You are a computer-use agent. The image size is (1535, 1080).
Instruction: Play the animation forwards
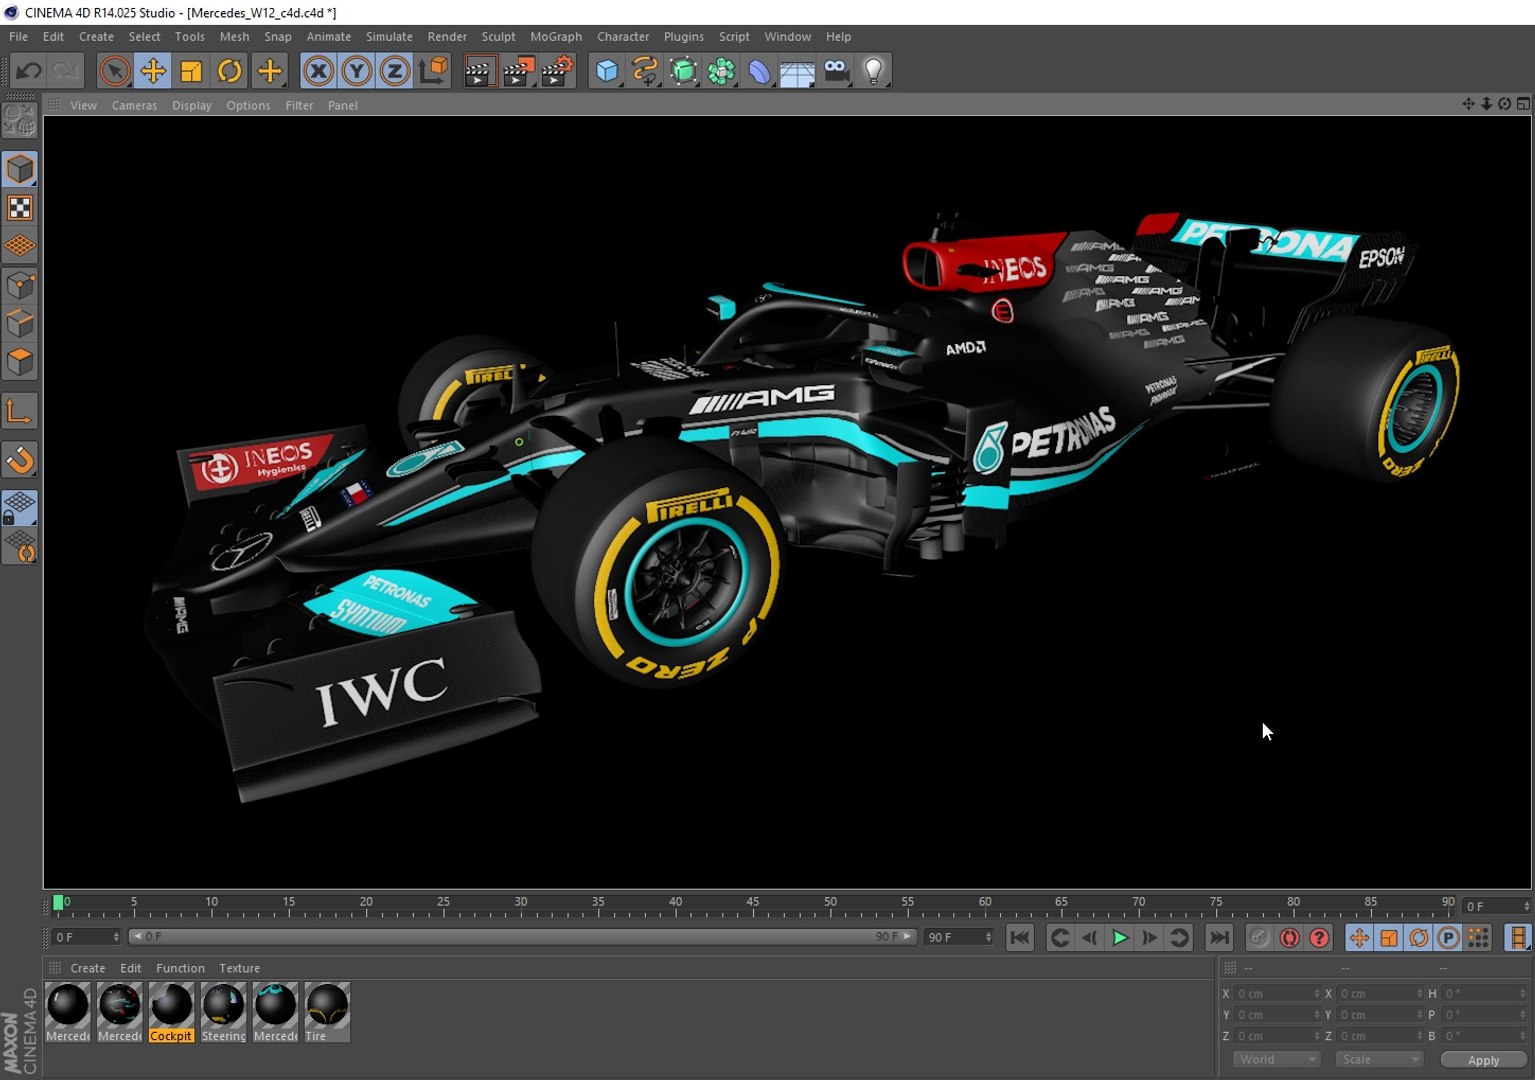[x=1120, y=937]
